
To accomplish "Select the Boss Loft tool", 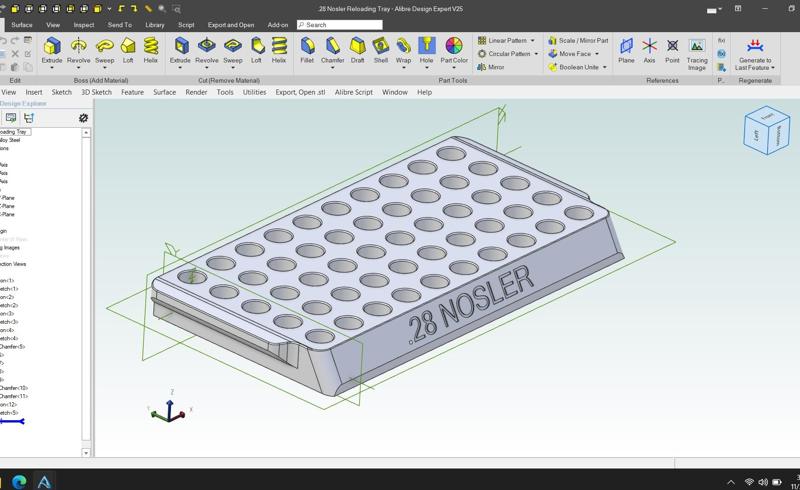I will tap(128, 50).
